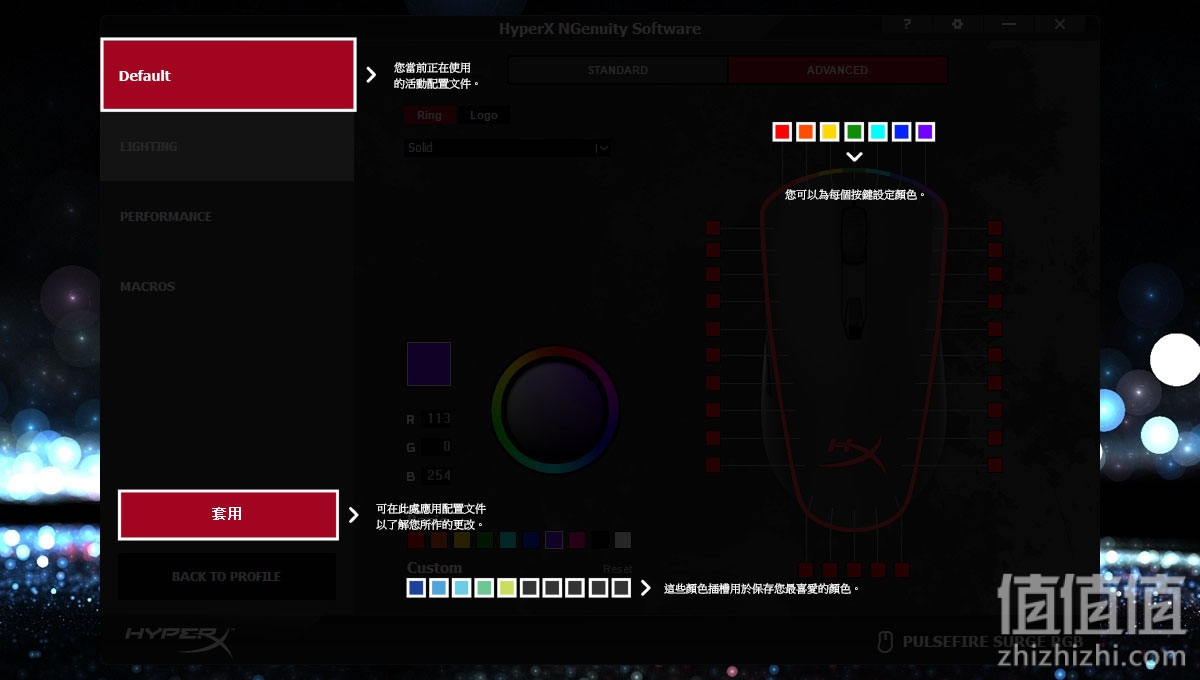The width and height of the screenshot is (1200, 680).
Task: Pick magenta swatch in dim preset palette
Action: point(577,540)
